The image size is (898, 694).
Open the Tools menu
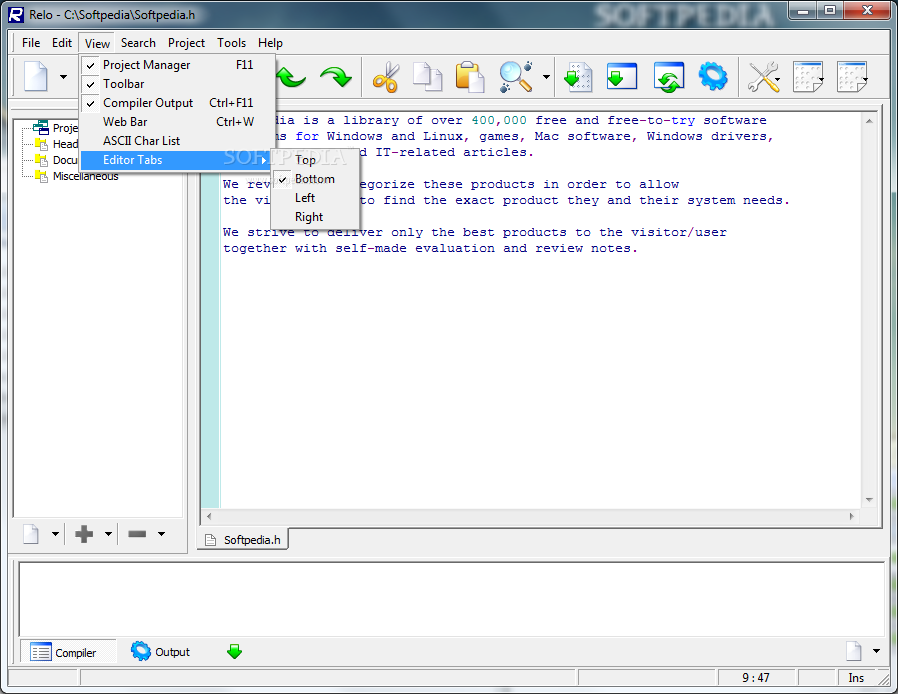[x=231, y=43]
